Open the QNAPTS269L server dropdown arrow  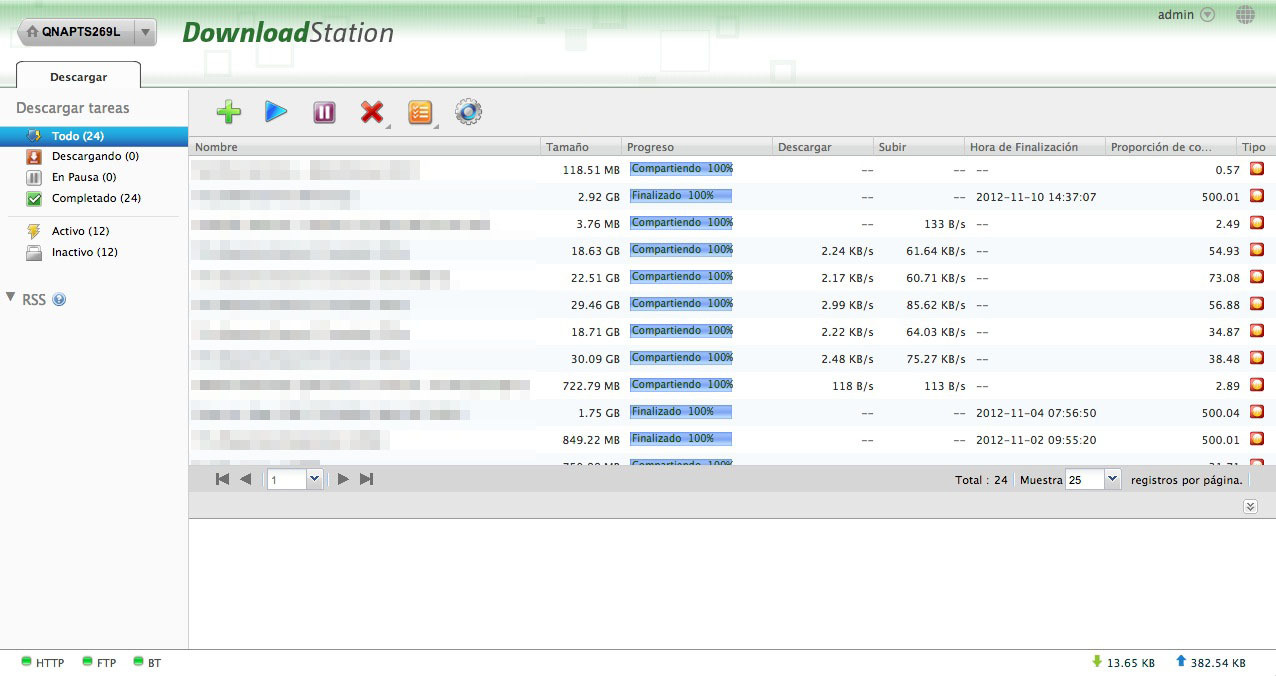pos(145,32)
